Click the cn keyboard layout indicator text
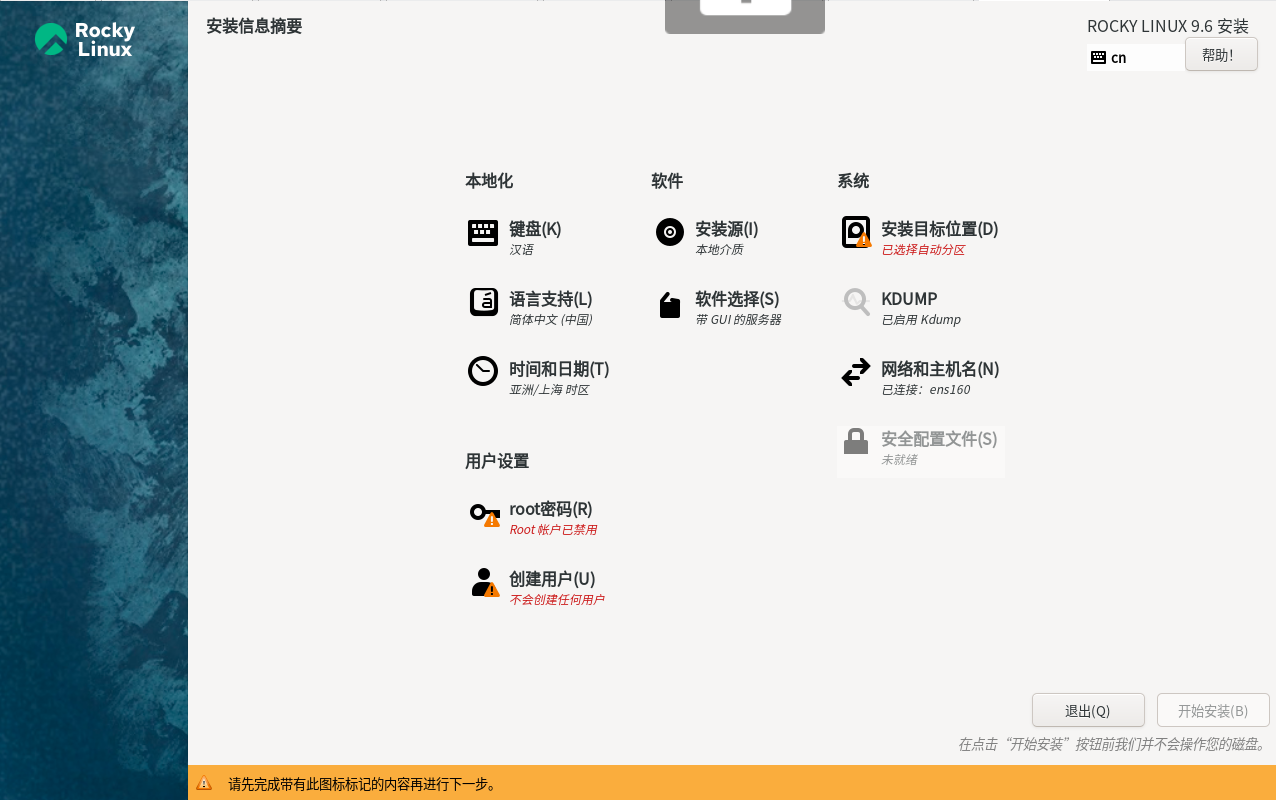 1119,58
